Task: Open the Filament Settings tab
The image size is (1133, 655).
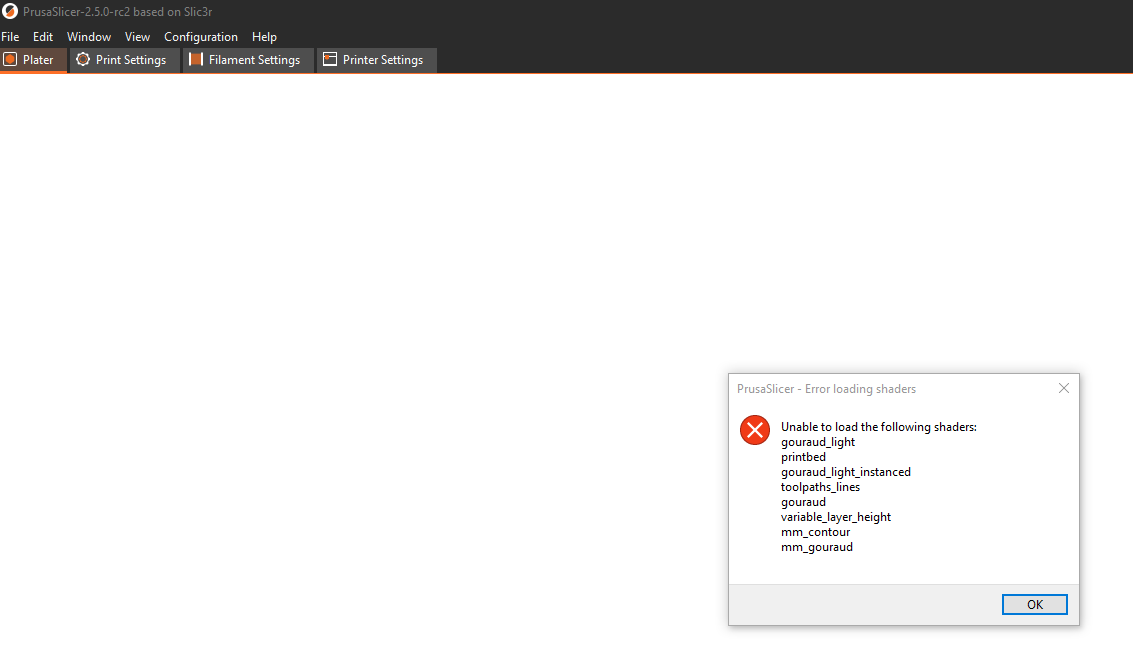Action: pos(248,59)
